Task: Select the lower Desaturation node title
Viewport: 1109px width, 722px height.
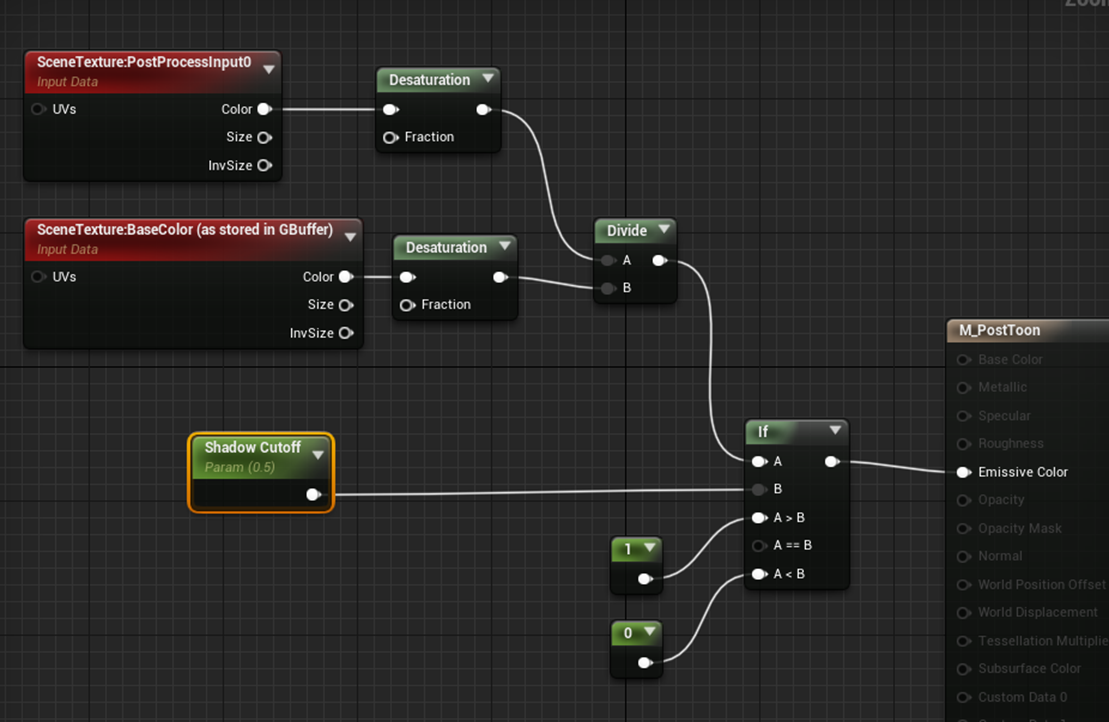Action: pyautogui.click(x=446, y=248)
